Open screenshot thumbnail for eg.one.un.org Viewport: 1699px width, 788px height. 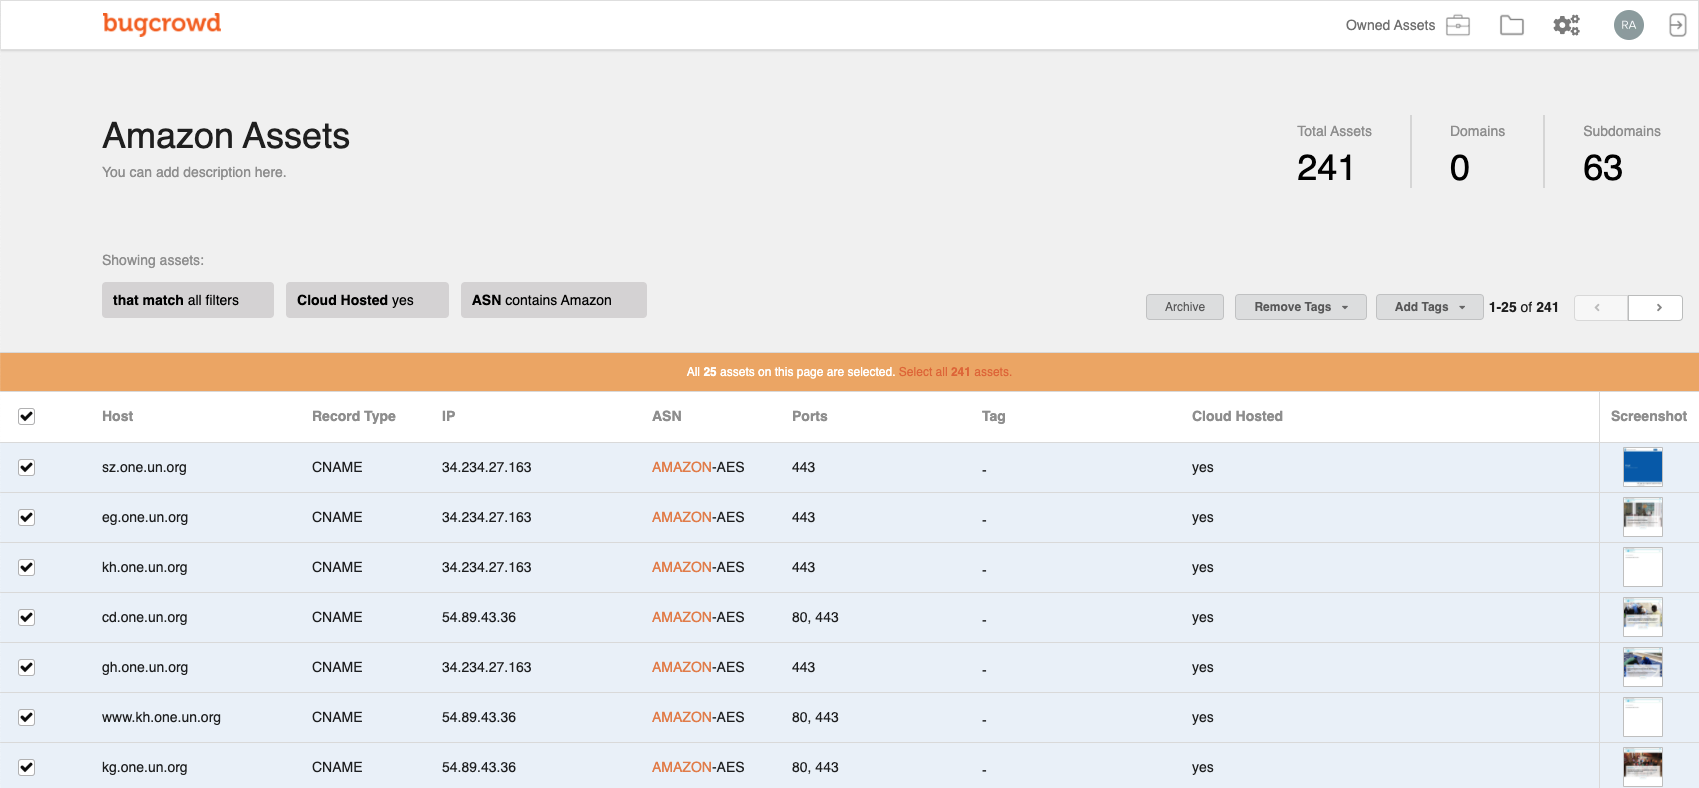click(1643, 517)
